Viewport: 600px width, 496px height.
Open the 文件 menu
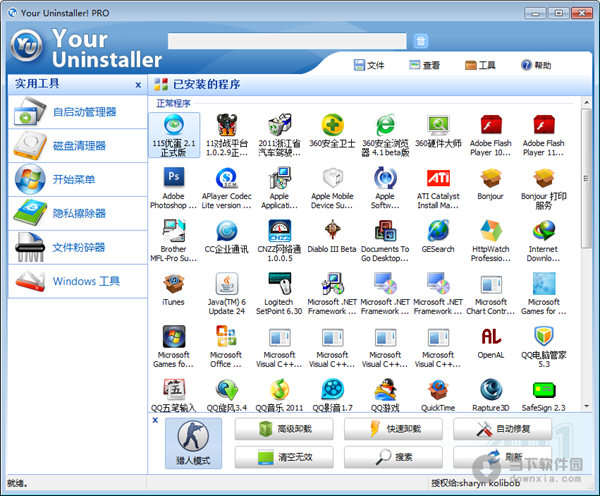click(369, 65)
